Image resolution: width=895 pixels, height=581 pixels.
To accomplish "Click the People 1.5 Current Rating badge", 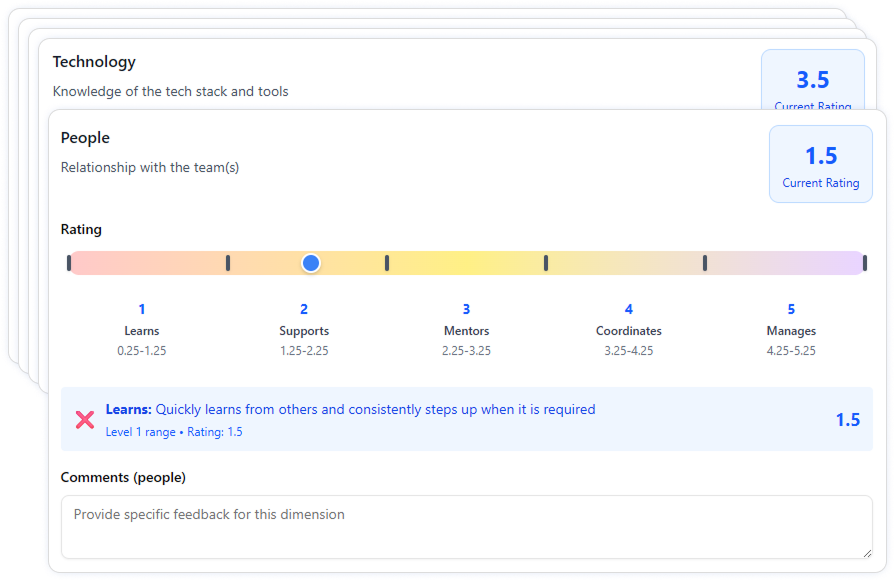I will point(820,164).
